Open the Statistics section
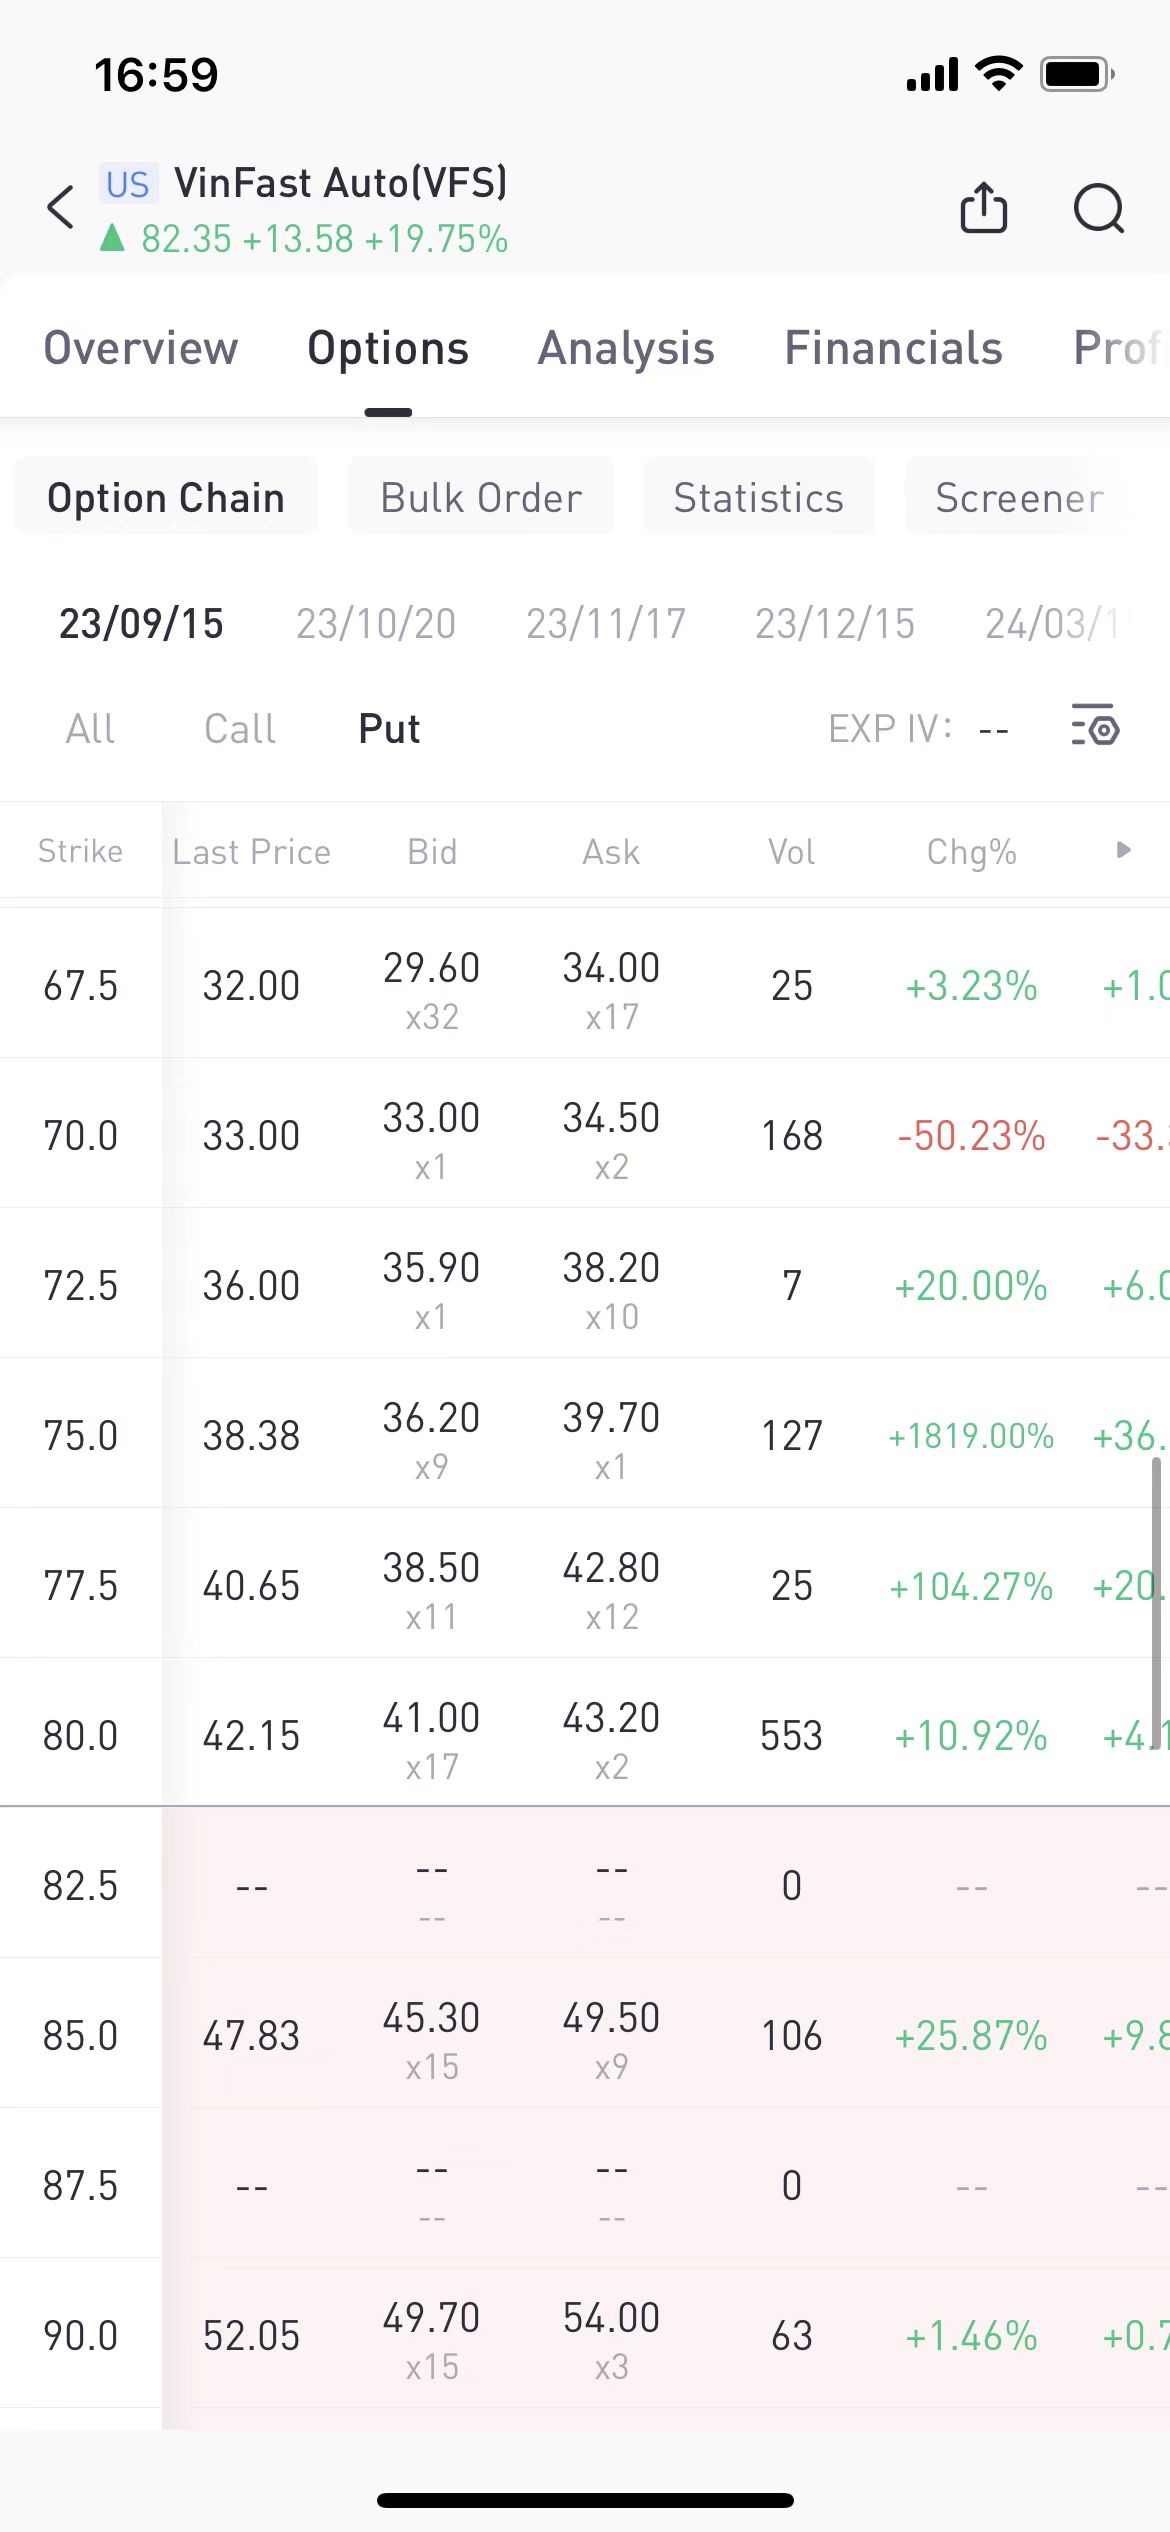1170x2532 pixels. tap(759, 497)
